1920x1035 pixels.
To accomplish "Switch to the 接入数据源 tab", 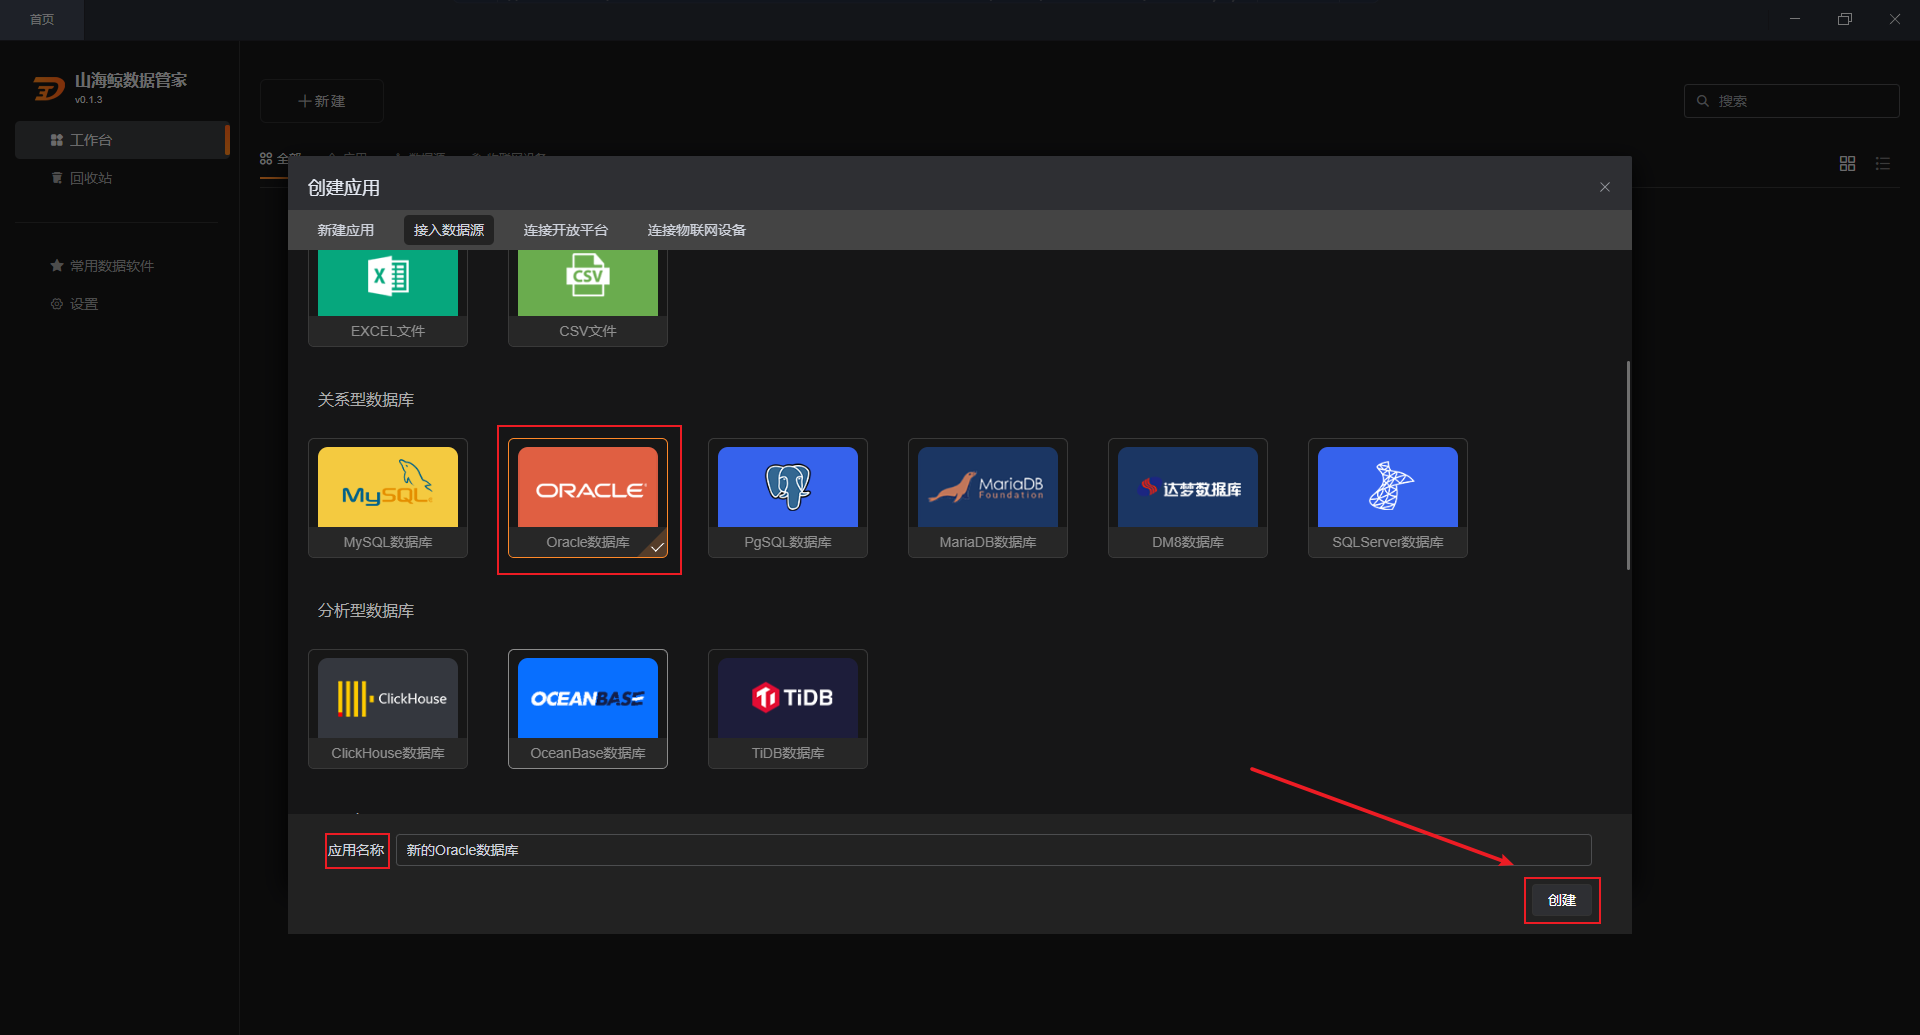I will pos(449,230).
